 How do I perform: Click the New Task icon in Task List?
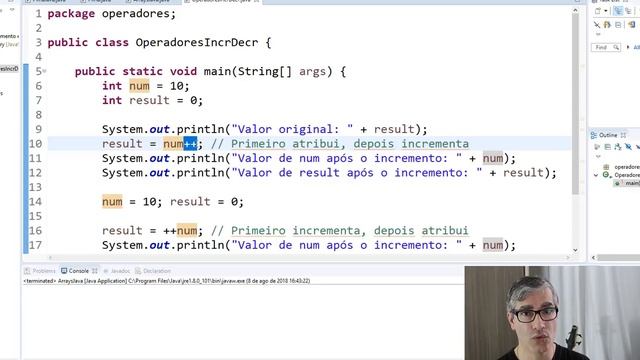pos(598,11)
